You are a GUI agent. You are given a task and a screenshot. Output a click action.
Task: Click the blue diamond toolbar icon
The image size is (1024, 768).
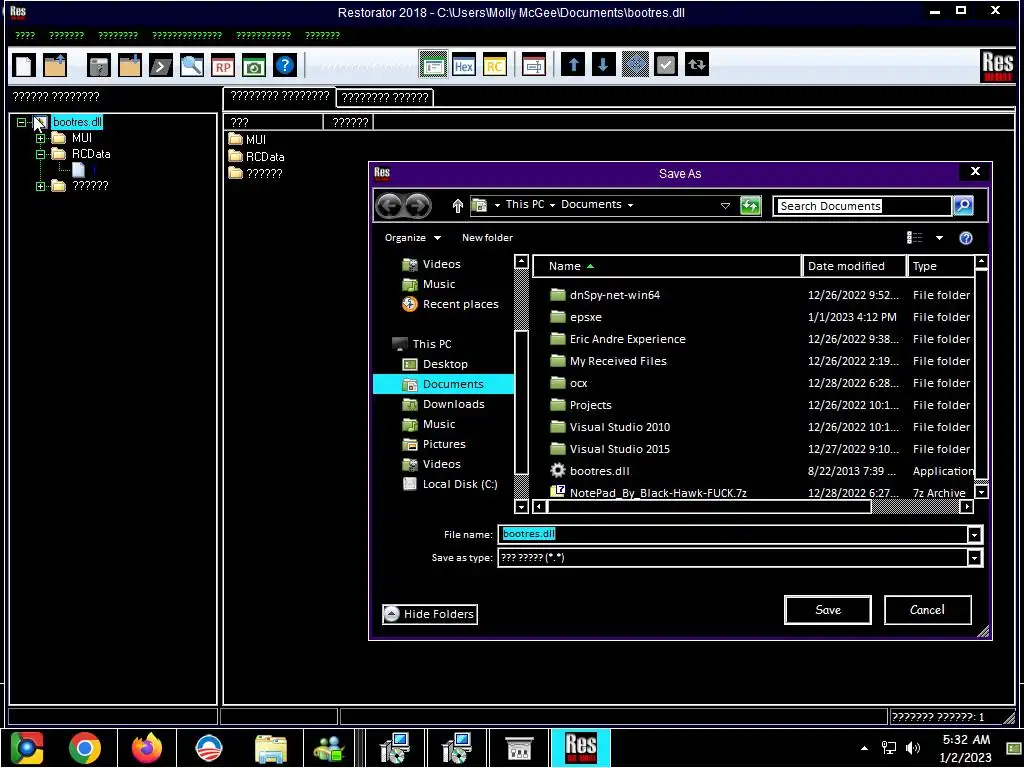(x=635, y=65)
